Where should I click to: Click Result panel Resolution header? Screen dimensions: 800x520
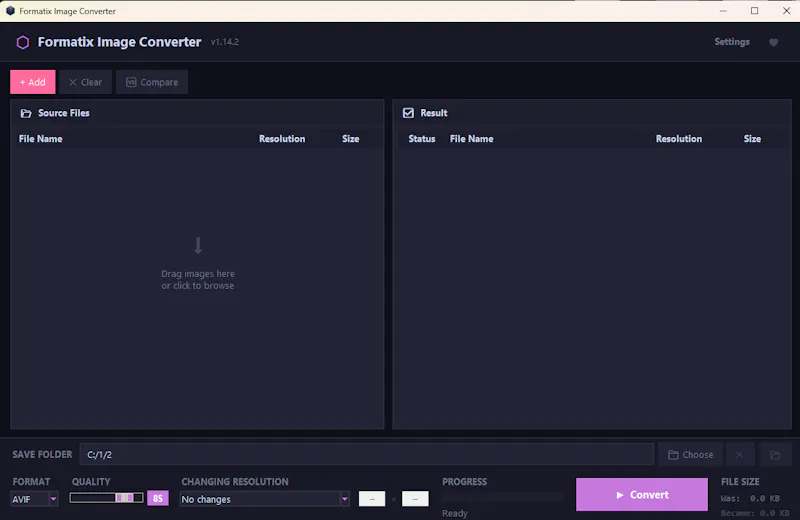[679, 139]
